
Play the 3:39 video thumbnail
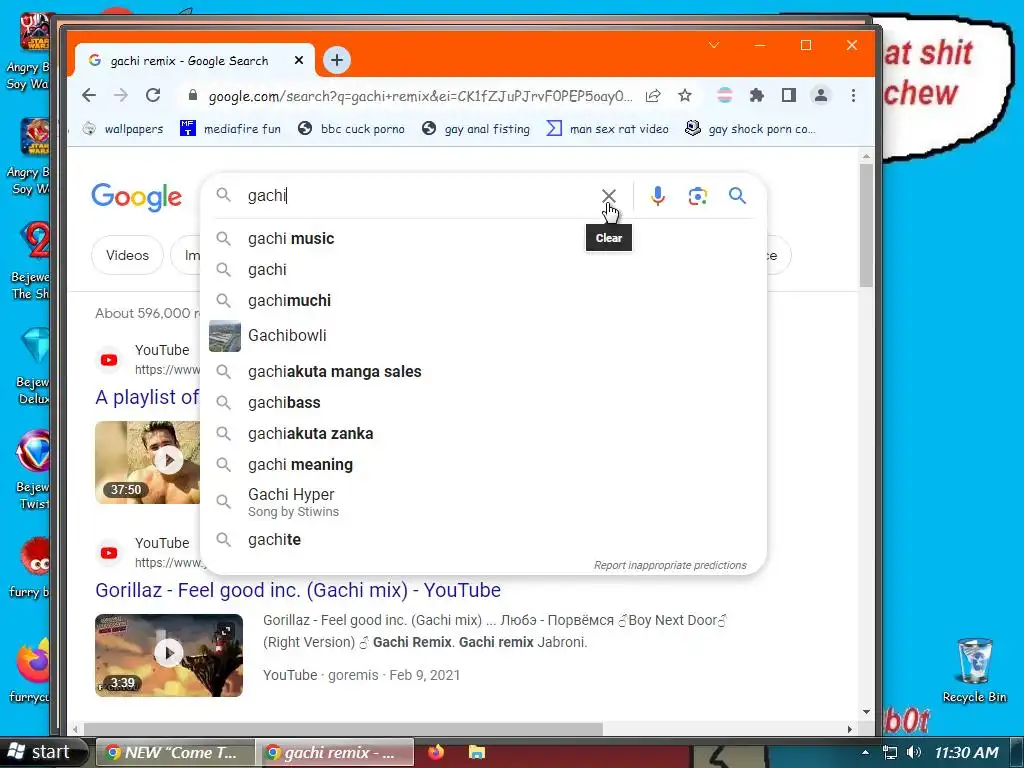[169, 655]
